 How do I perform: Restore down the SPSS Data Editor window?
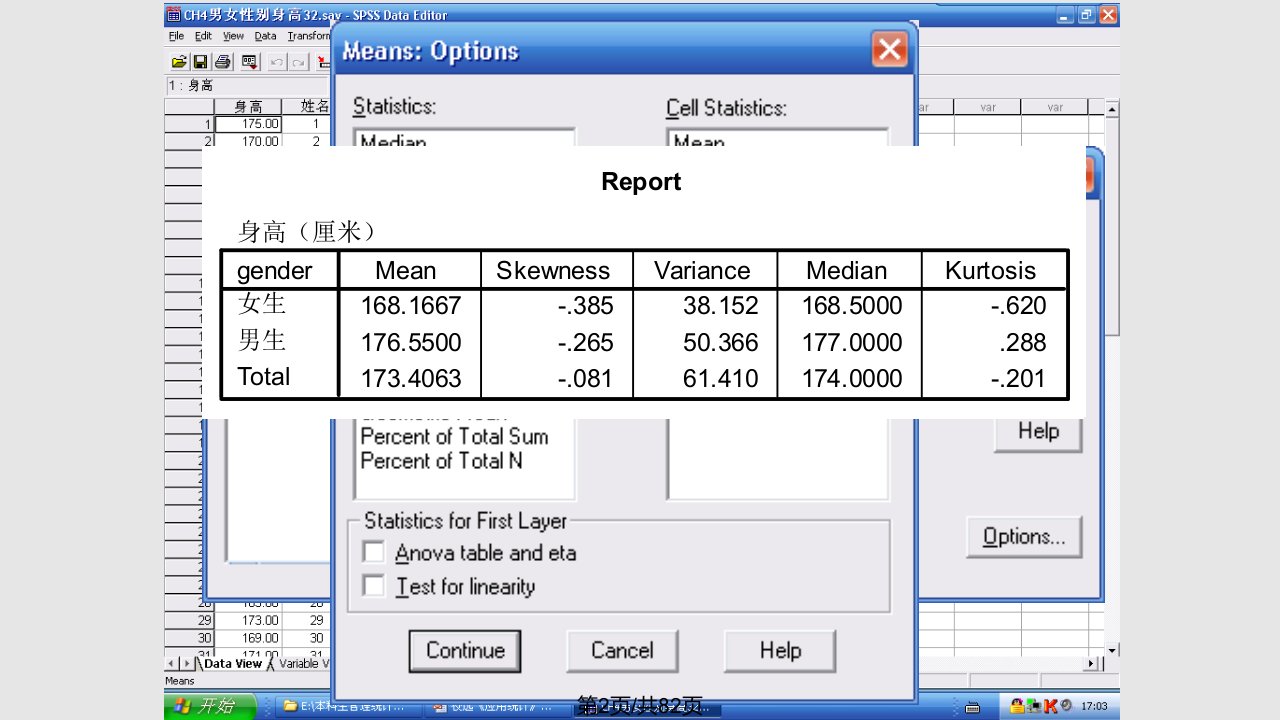pyautogui.click(x=1087, y=15)
